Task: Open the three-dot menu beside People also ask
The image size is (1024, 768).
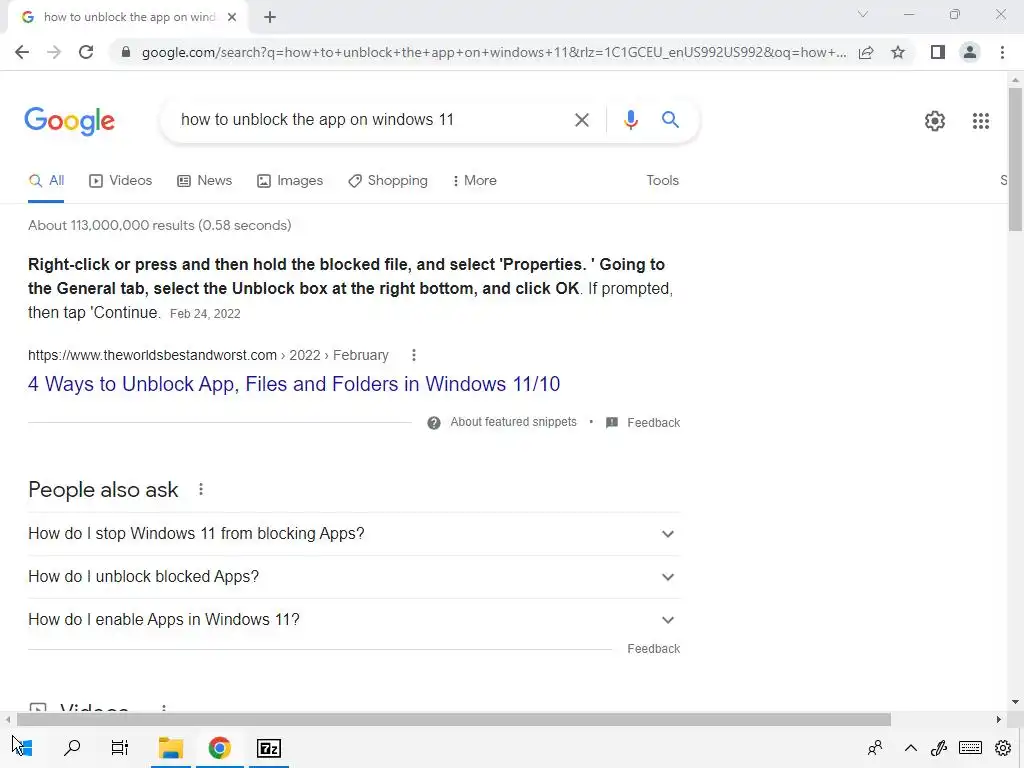Action: (201, 489)
